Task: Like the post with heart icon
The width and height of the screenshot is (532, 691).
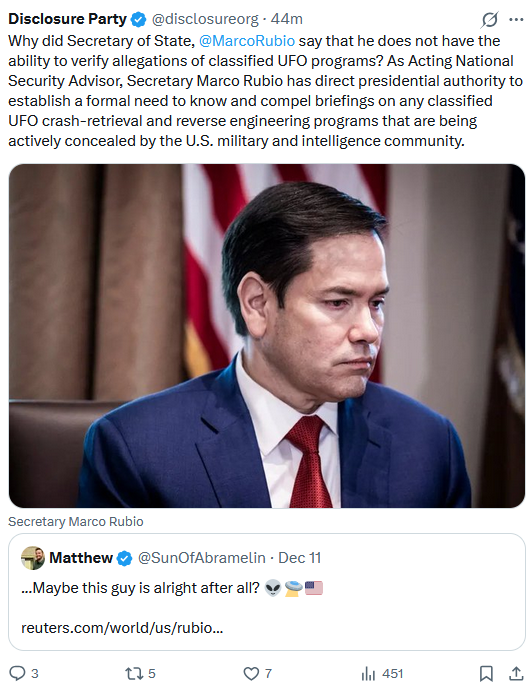Action: (x=251, y=673)
